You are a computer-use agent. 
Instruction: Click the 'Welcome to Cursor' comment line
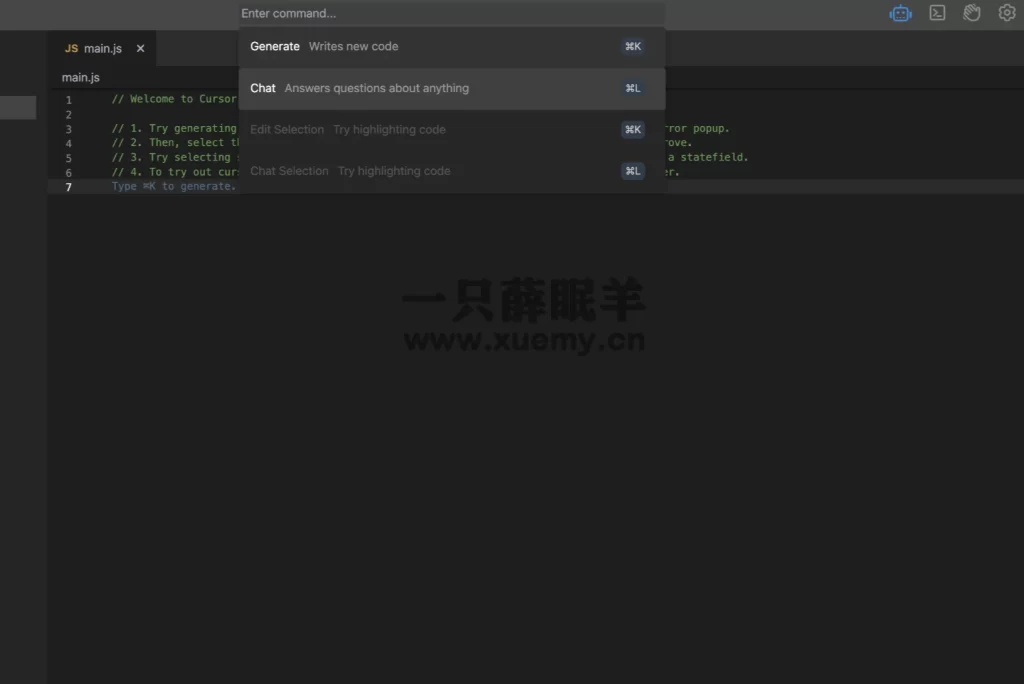coord(174,99)
